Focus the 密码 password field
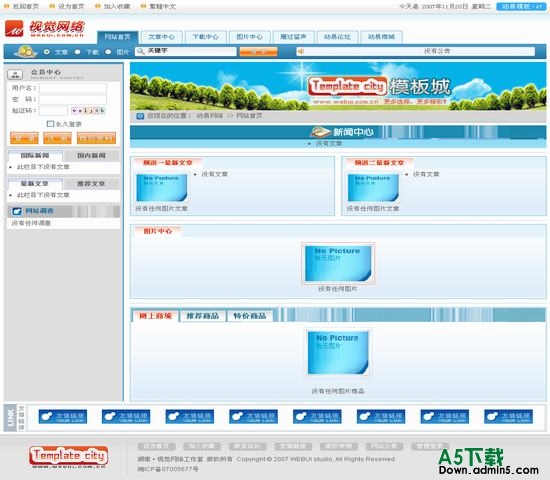 coord(73,99)
